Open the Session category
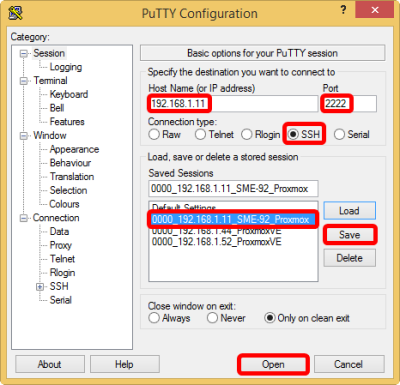This screenshot has height=385, width=400. coord(49,53)
